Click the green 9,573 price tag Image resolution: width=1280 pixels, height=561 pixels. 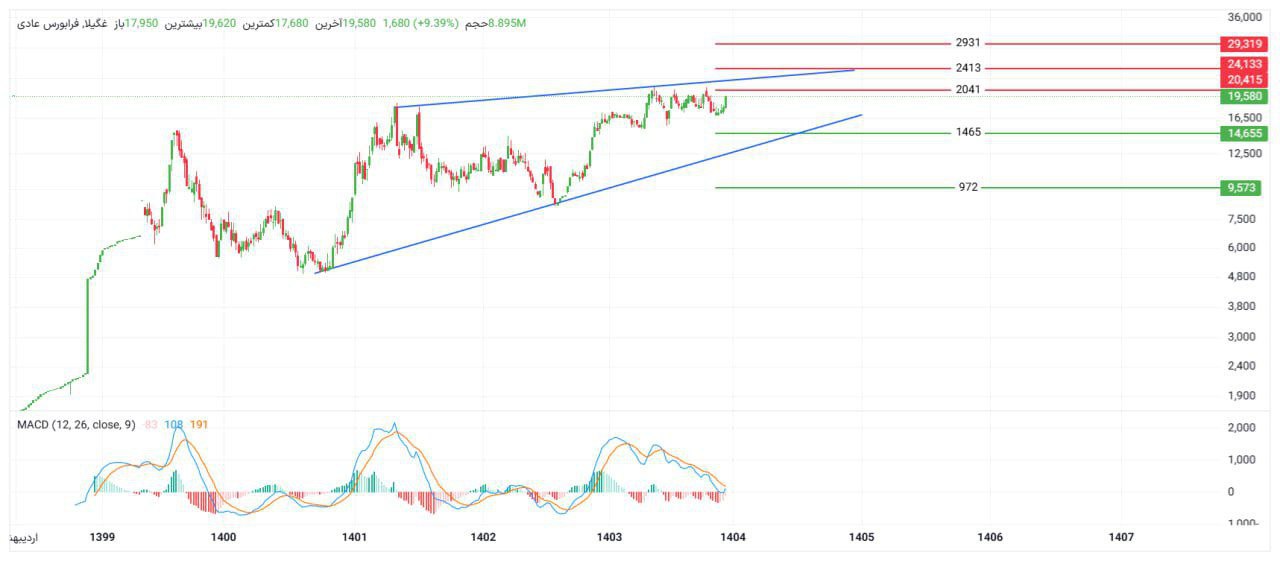pos(1243,188)
